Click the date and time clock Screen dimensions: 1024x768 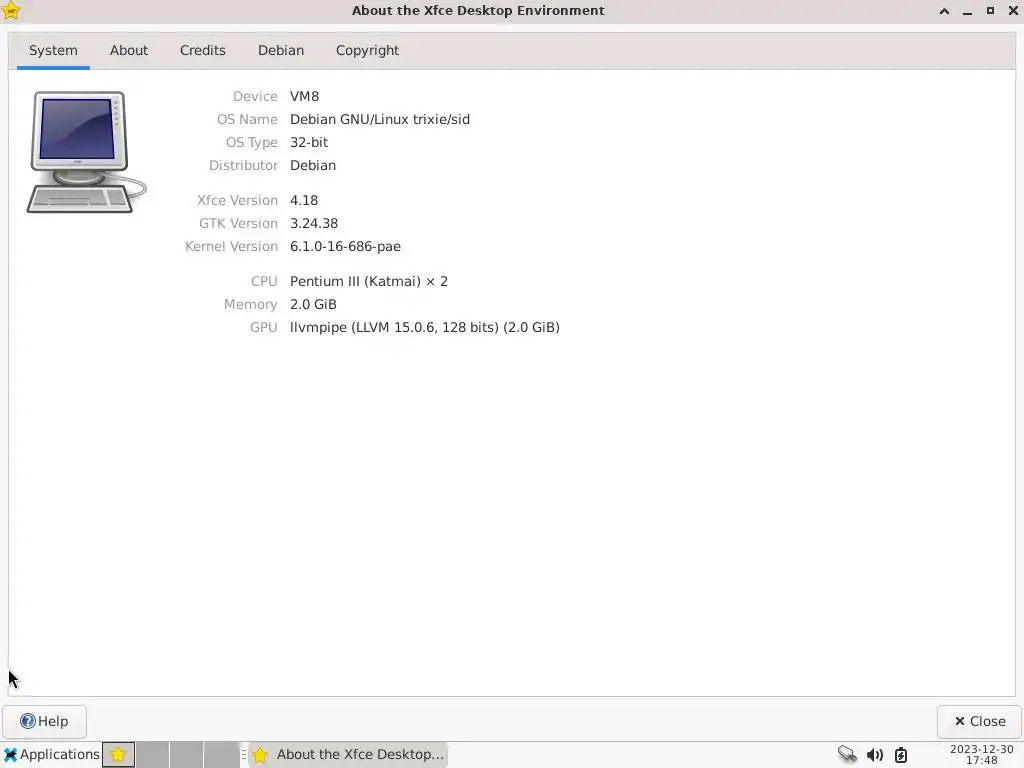point(982,754)
